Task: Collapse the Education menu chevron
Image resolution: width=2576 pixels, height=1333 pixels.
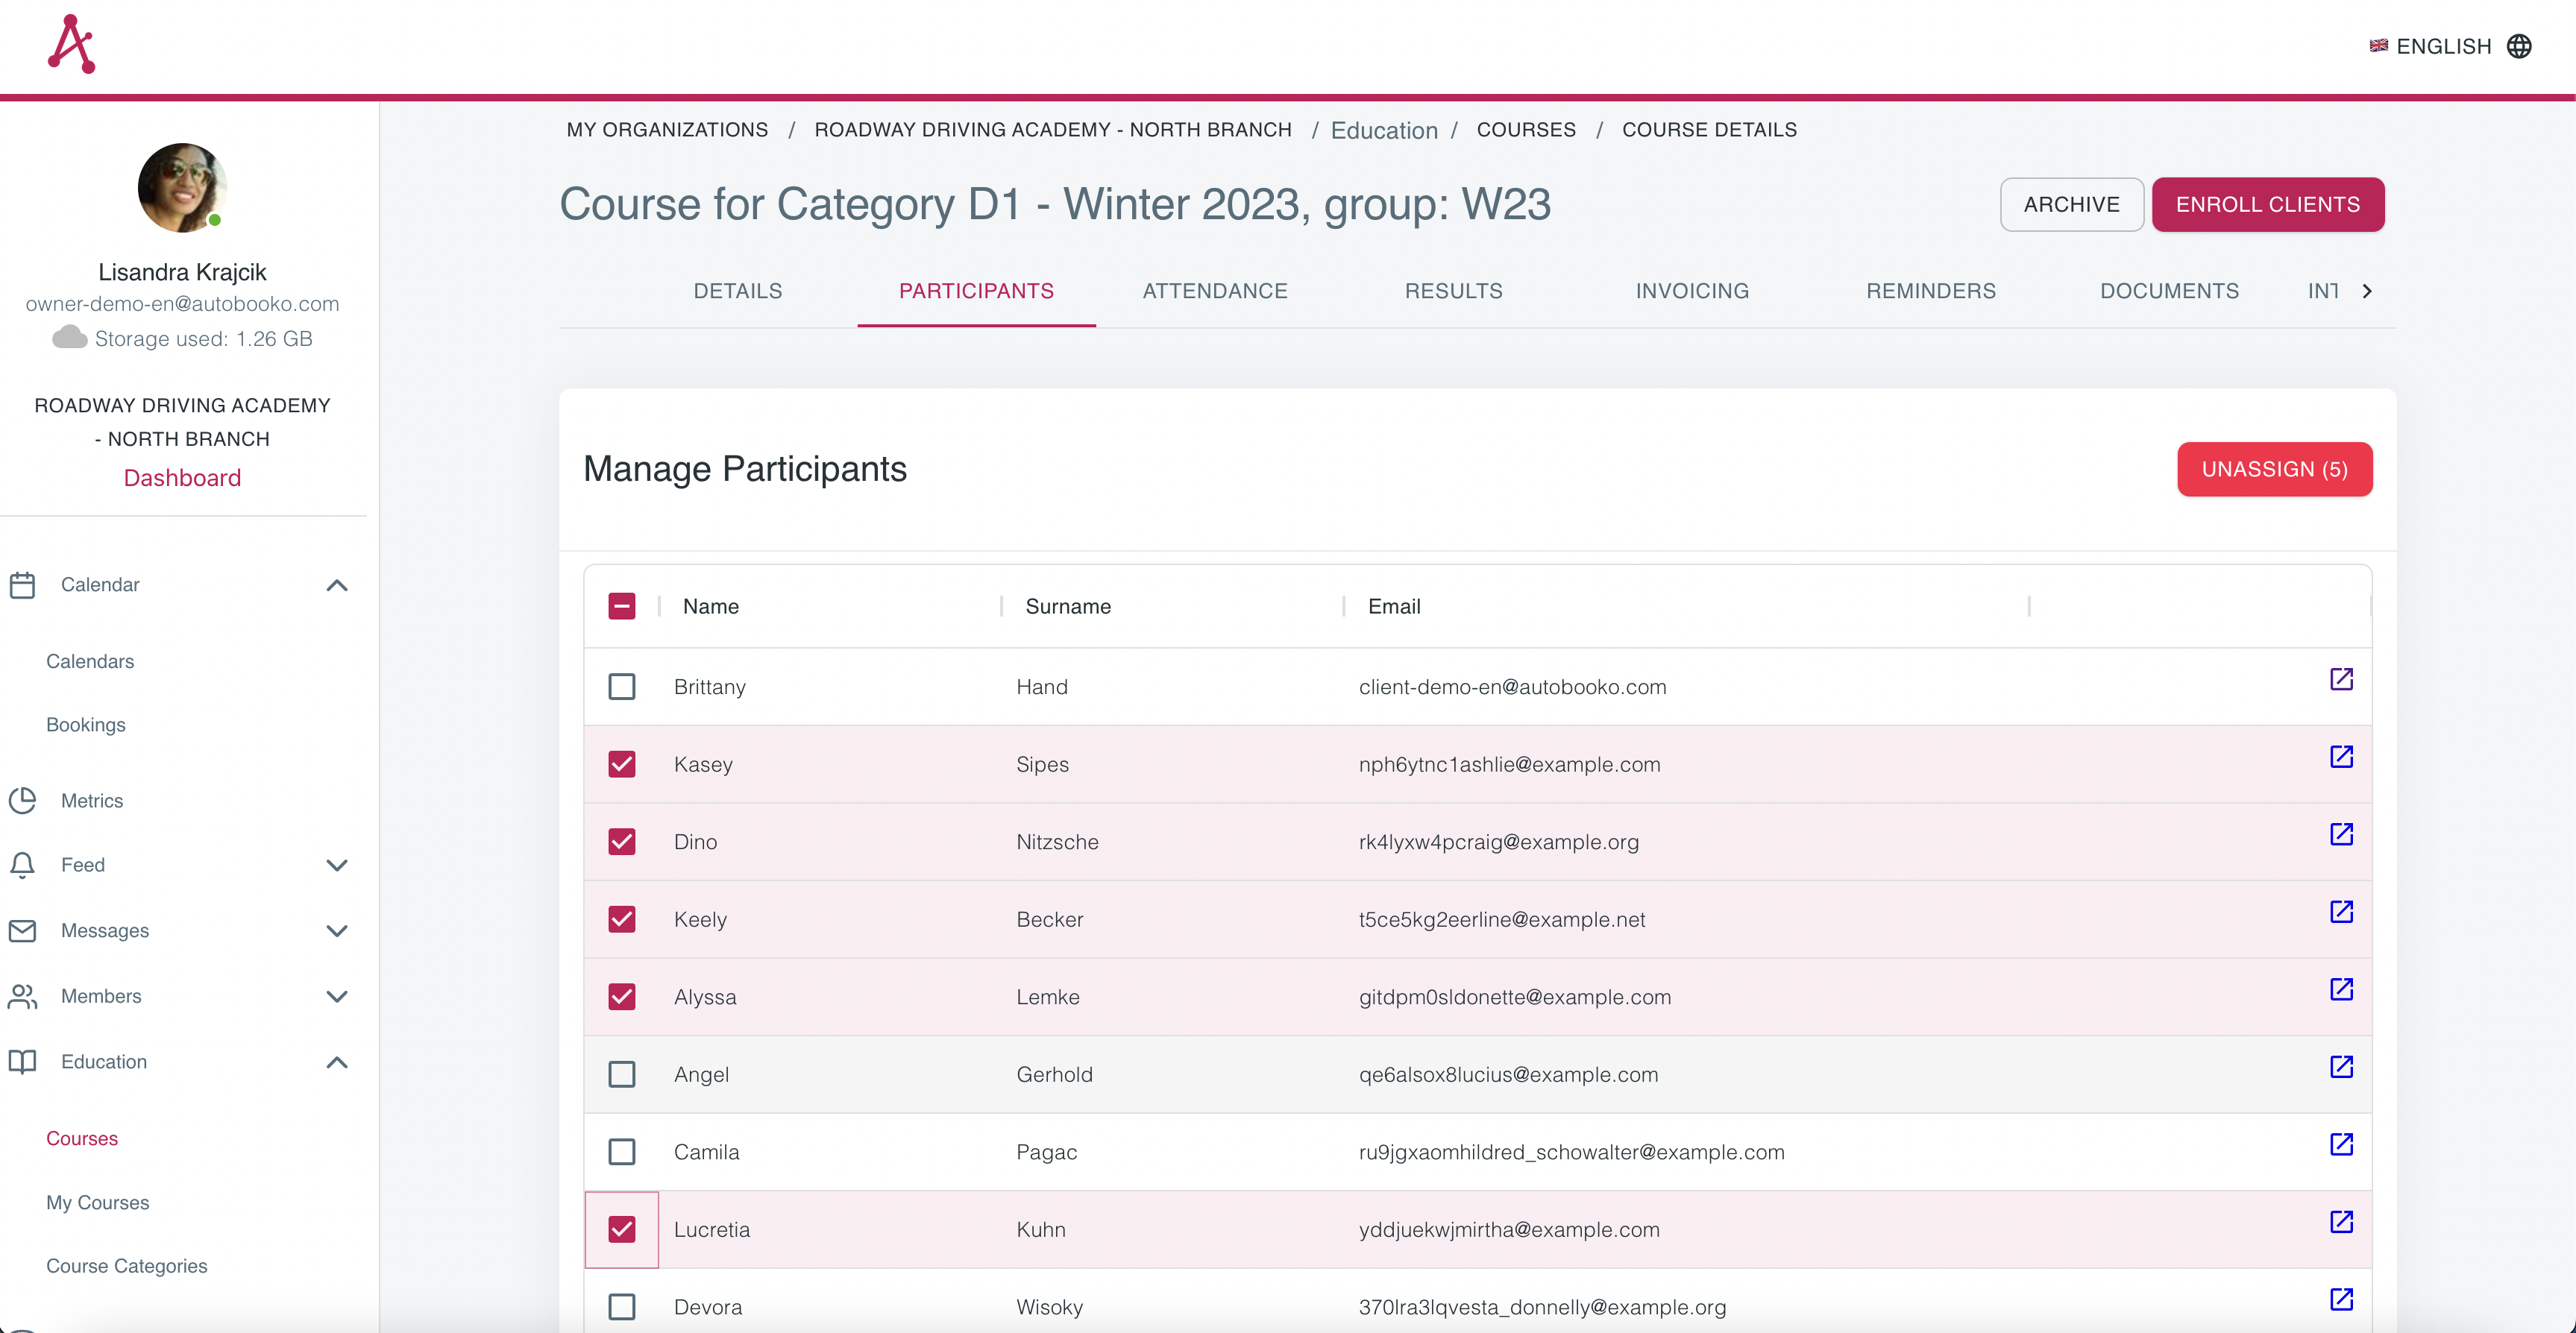Action: (x=336, y=1062)
